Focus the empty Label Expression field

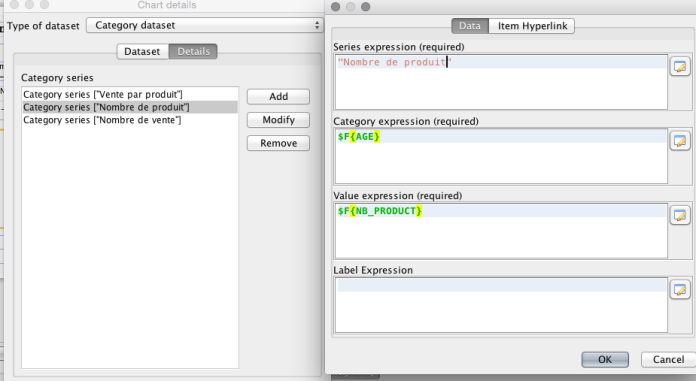coord(501,305)
